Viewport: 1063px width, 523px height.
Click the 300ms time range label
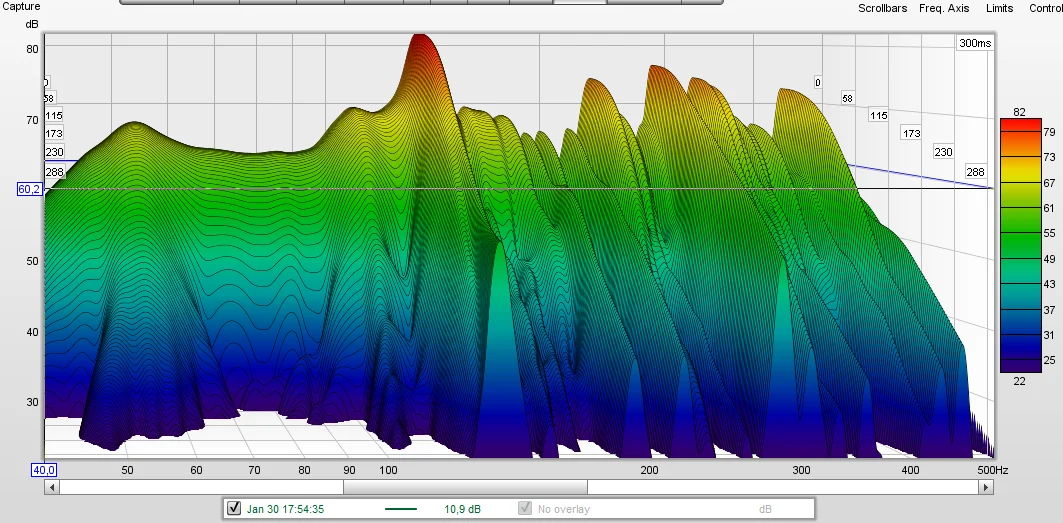[x=975, y=43]
